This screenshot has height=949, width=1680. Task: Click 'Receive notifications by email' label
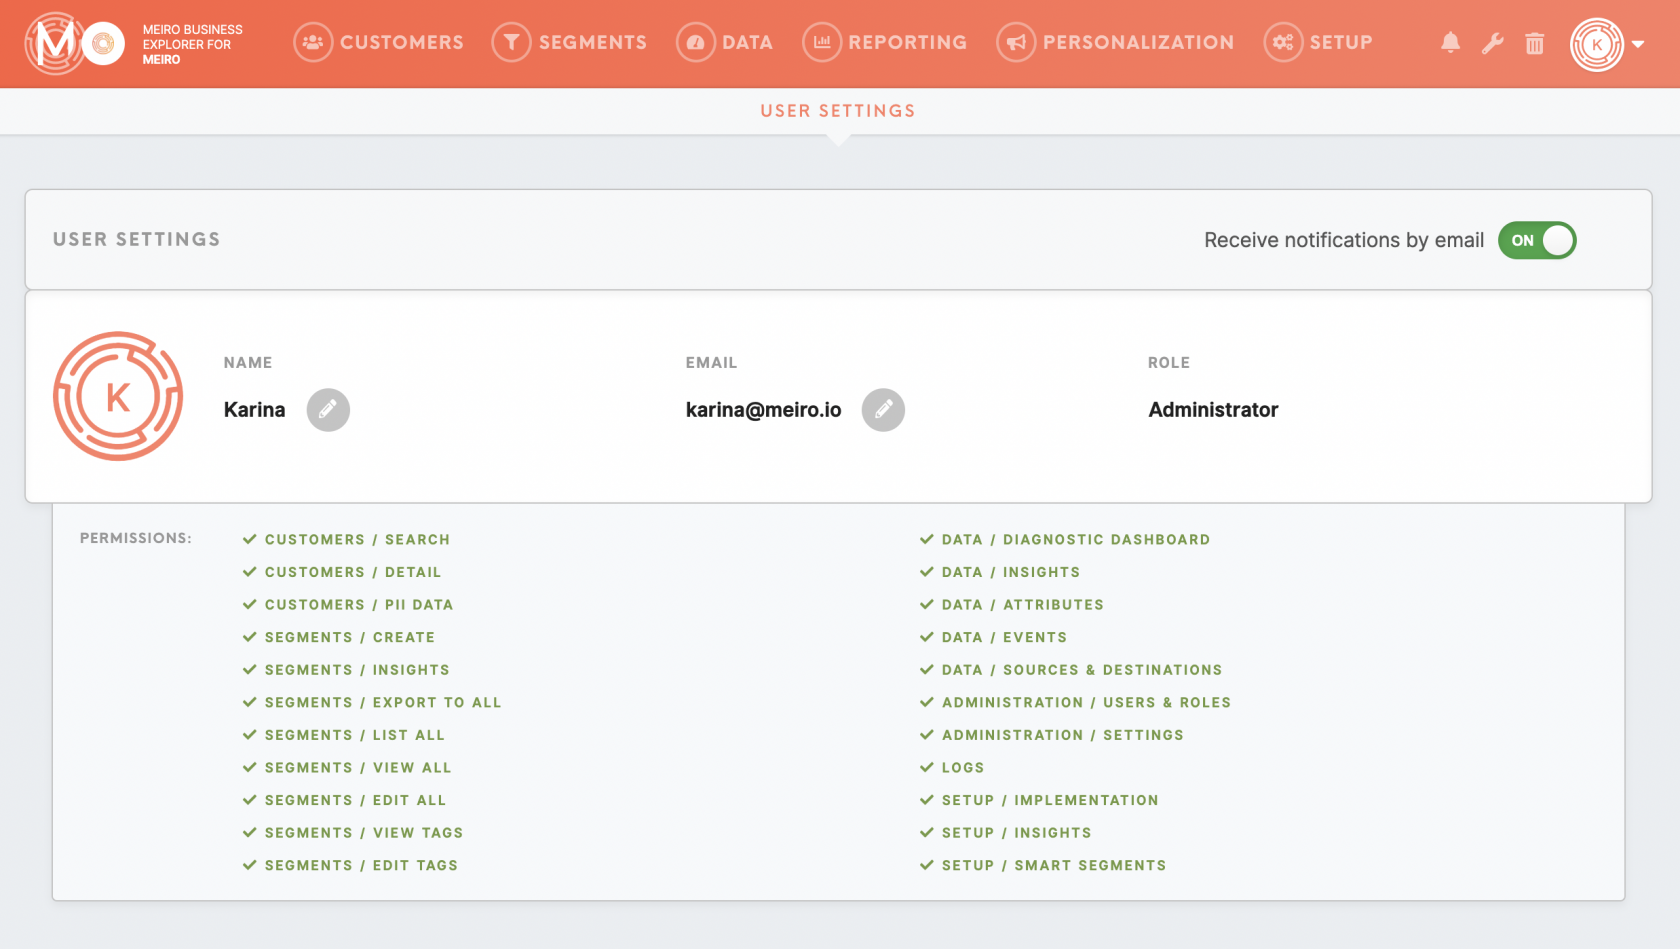pyautogui.click(x=1344, y=240)
